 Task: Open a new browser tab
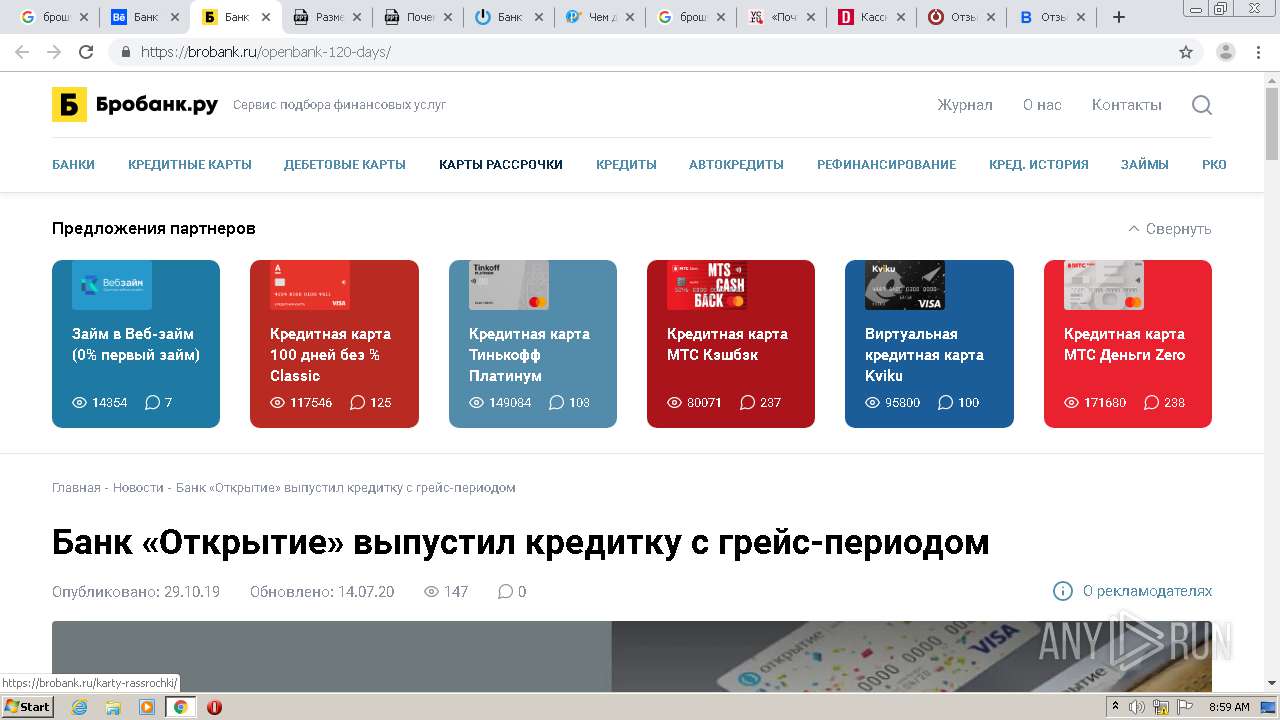coord(1119,17)
